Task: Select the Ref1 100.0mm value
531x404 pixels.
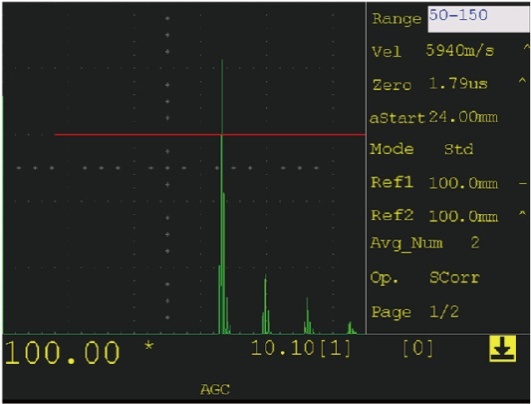Action: click(x=434, y=183)
